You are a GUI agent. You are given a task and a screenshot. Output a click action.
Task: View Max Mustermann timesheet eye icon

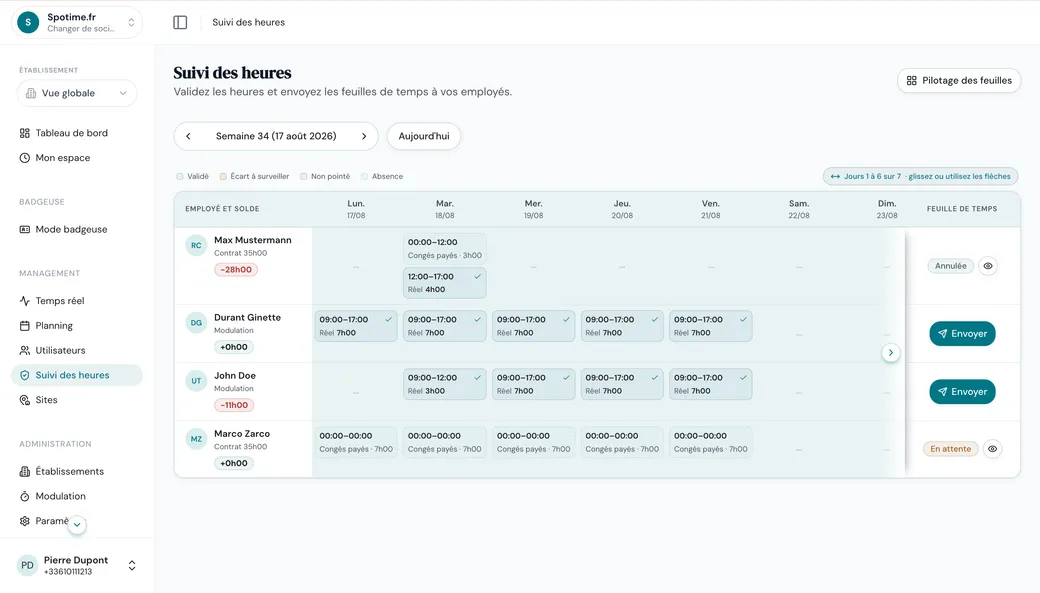point(988,266)
